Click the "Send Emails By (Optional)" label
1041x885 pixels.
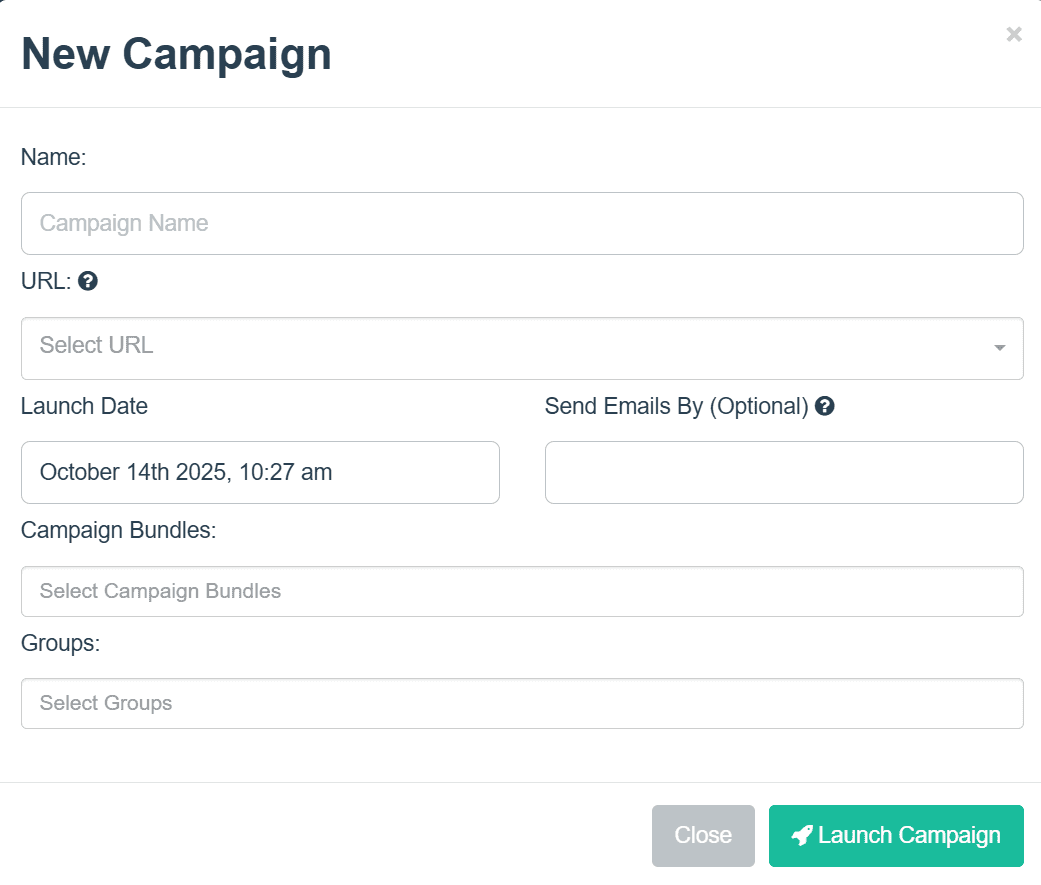coord(676,406)
